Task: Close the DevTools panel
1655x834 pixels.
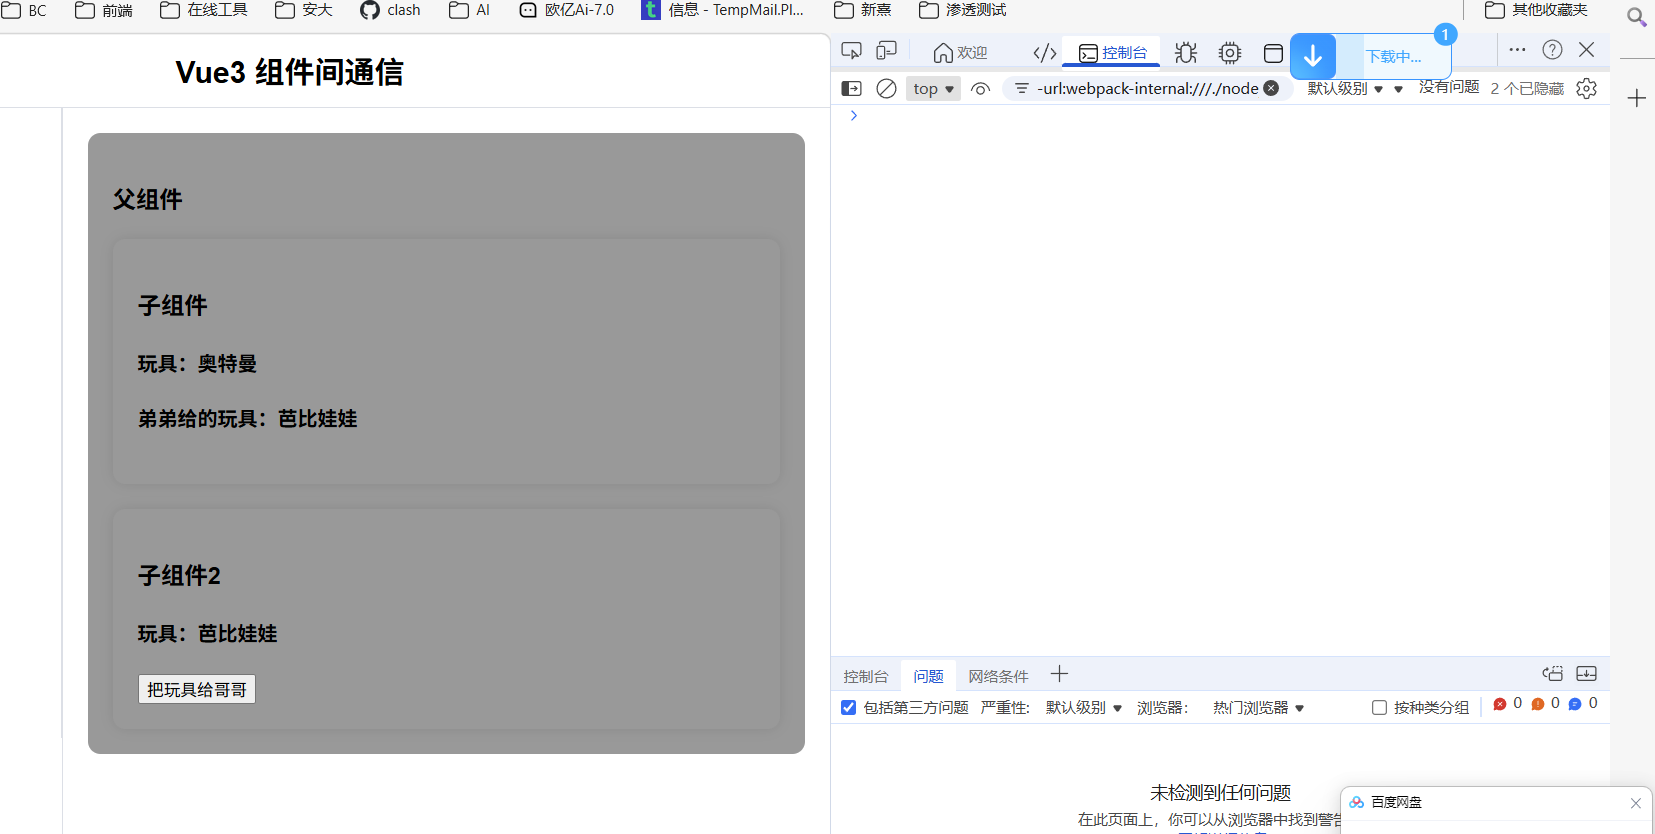Action: coord(1586,50)
